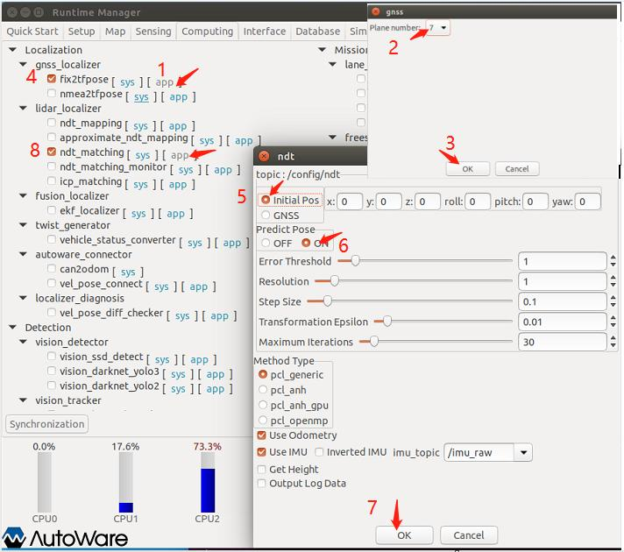This screenshot has width=624, height=552.
Task: Close the gnss dialog window
Action: [x=376, y=11]
